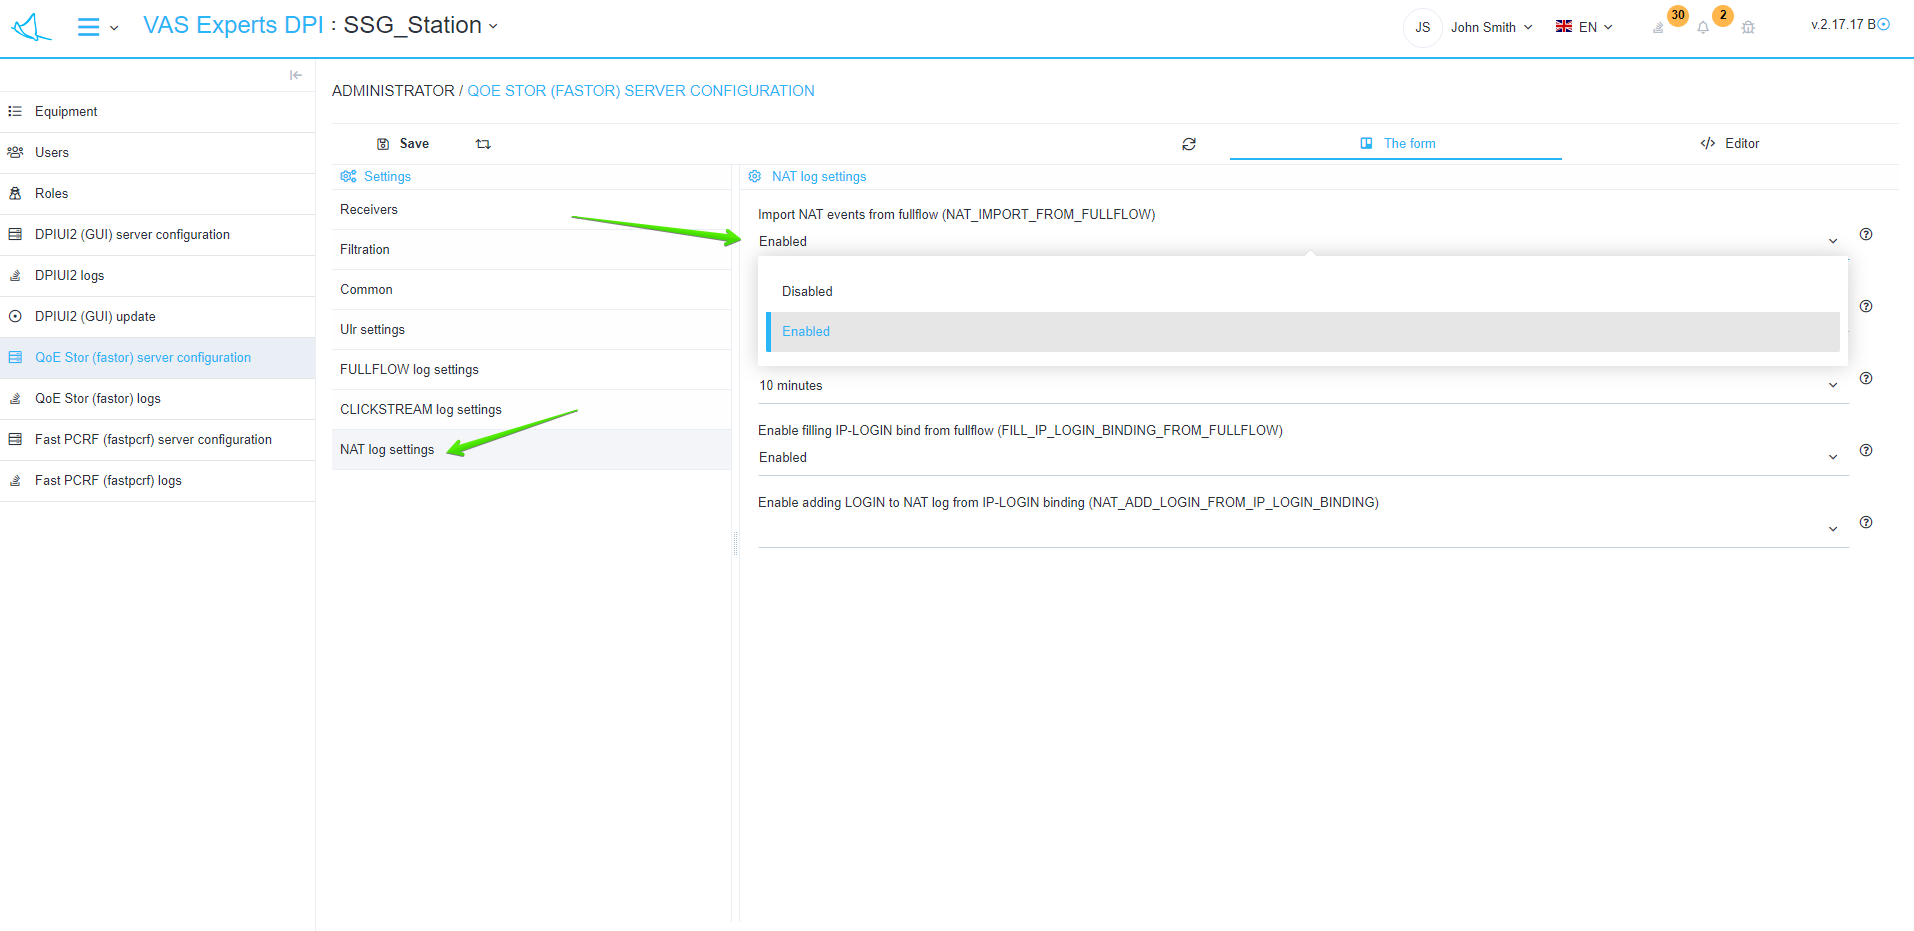
Task: Switch to the Editor tab
Action: click(1730, 144)
